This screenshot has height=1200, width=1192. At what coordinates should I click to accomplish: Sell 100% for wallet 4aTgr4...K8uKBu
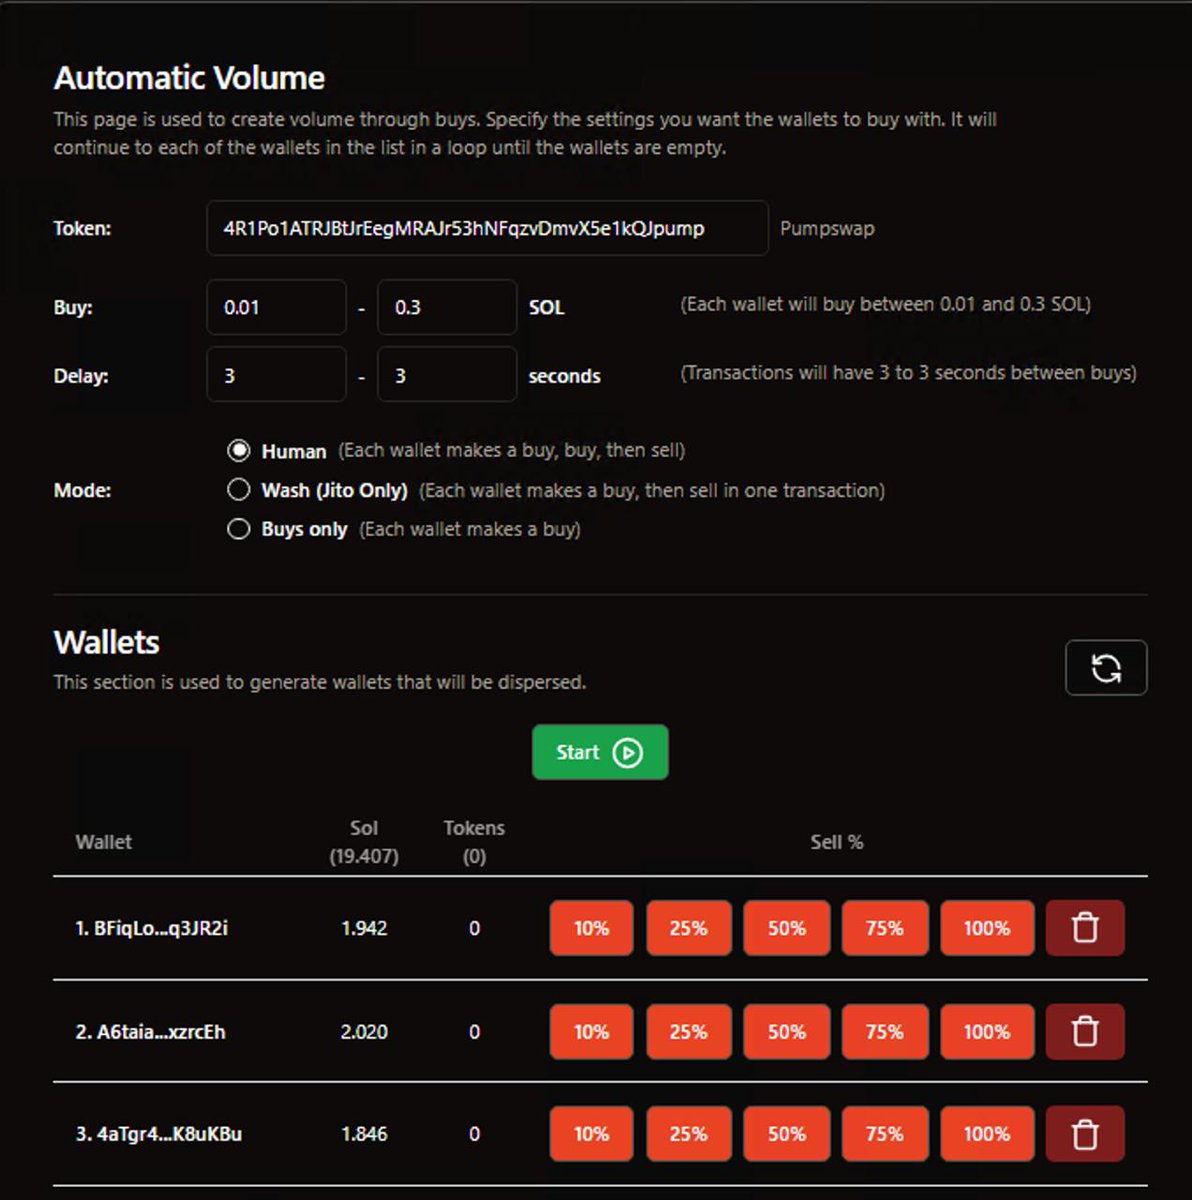tap(987, 1134)
